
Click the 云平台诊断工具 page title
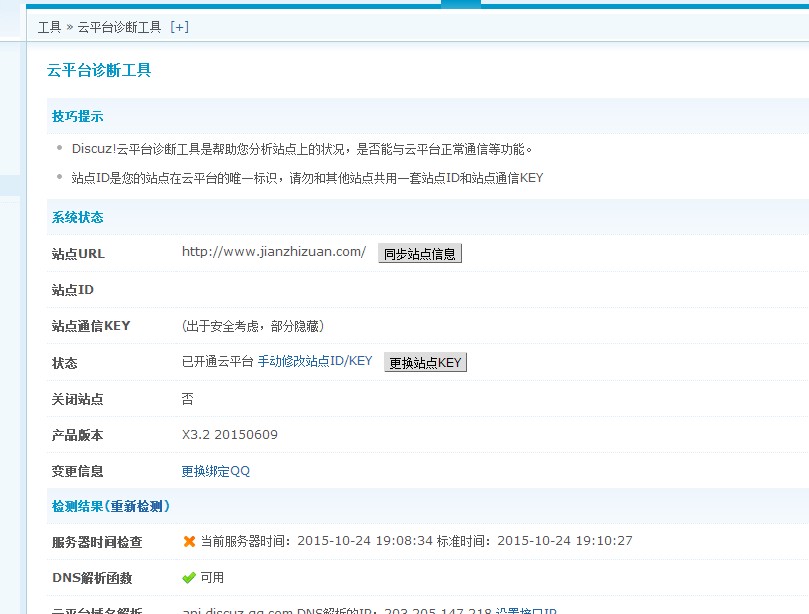click(99, 70)
